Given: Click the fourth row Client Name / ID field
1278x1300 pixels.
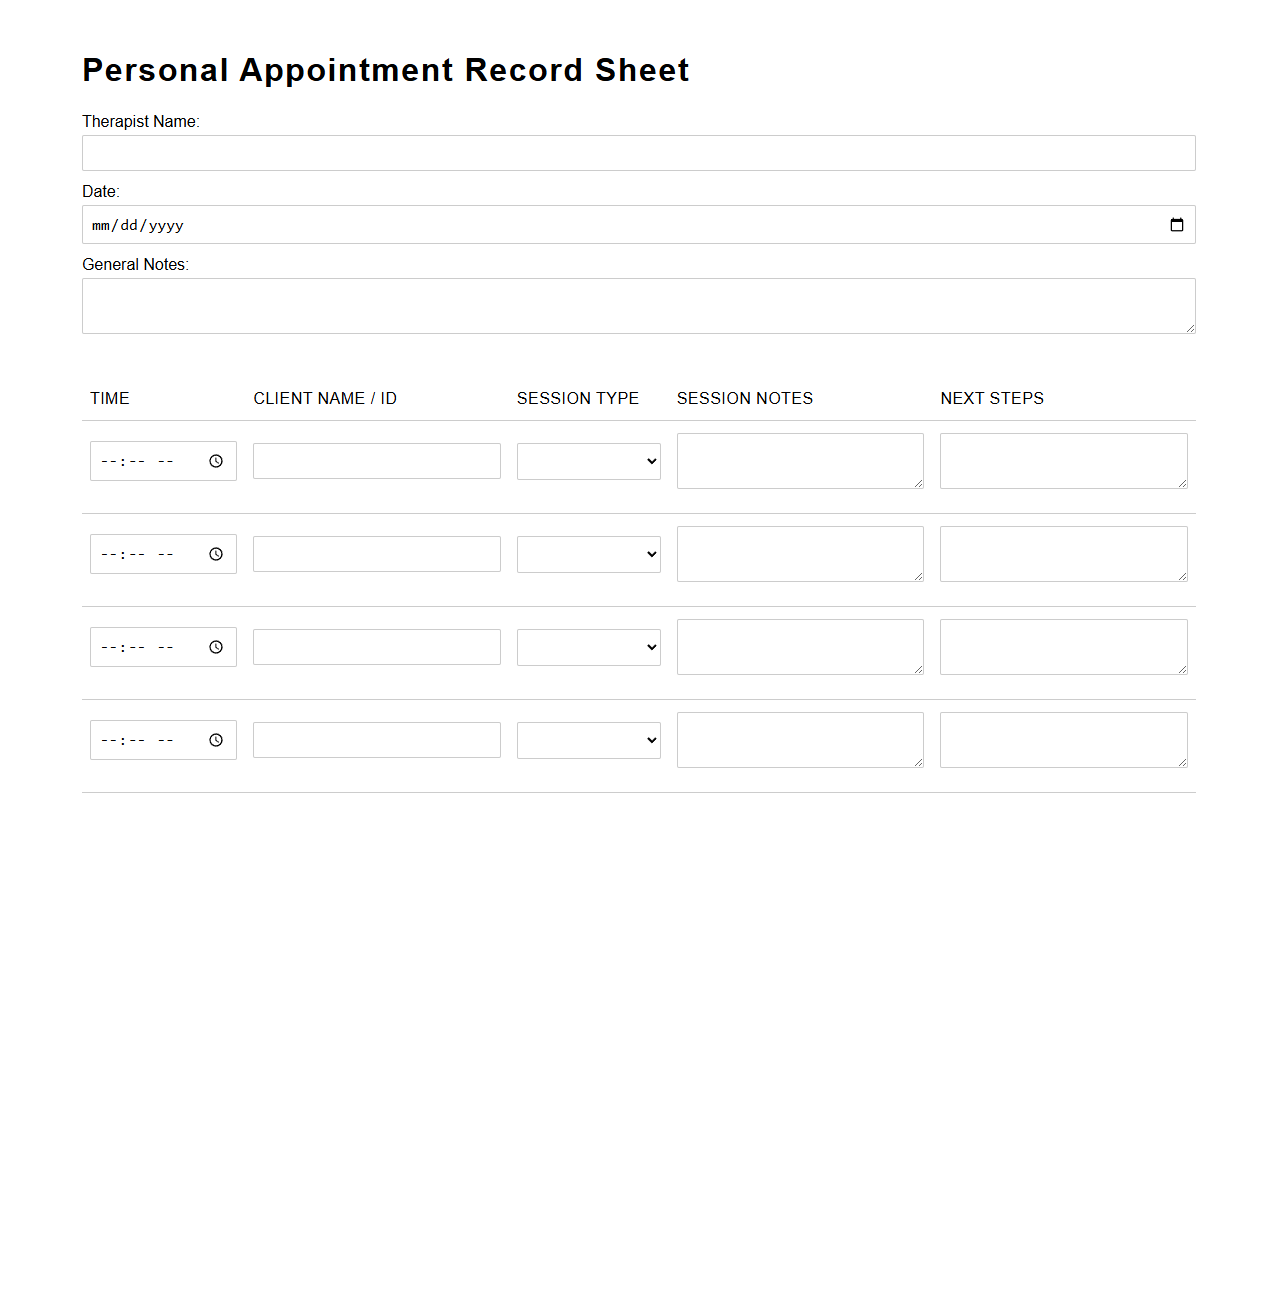Looking at the screenshot, I should (376, 740).
